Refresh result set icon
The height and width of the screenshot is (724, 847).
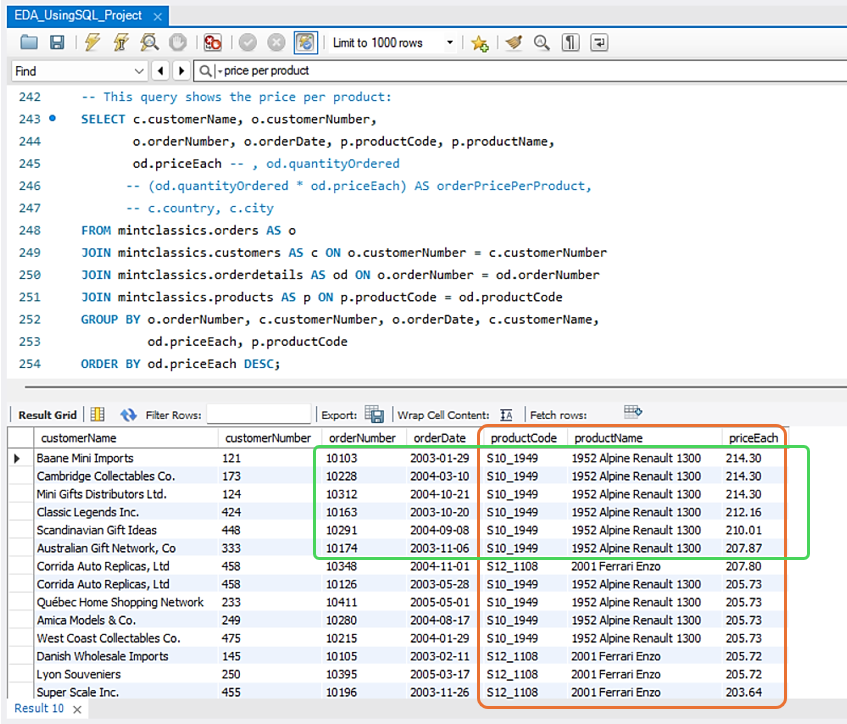(x=128, y=414)
